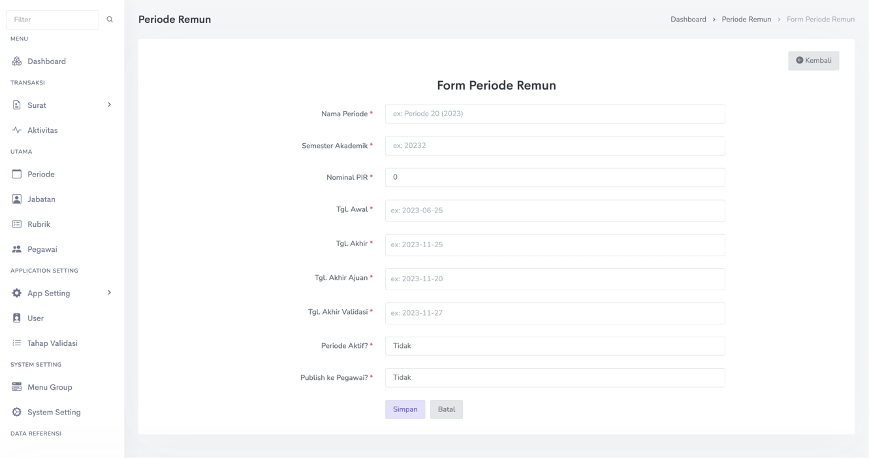870x460 pixels.
Task: Click the App Setting gear icon
Action: (x=16, y=293)
